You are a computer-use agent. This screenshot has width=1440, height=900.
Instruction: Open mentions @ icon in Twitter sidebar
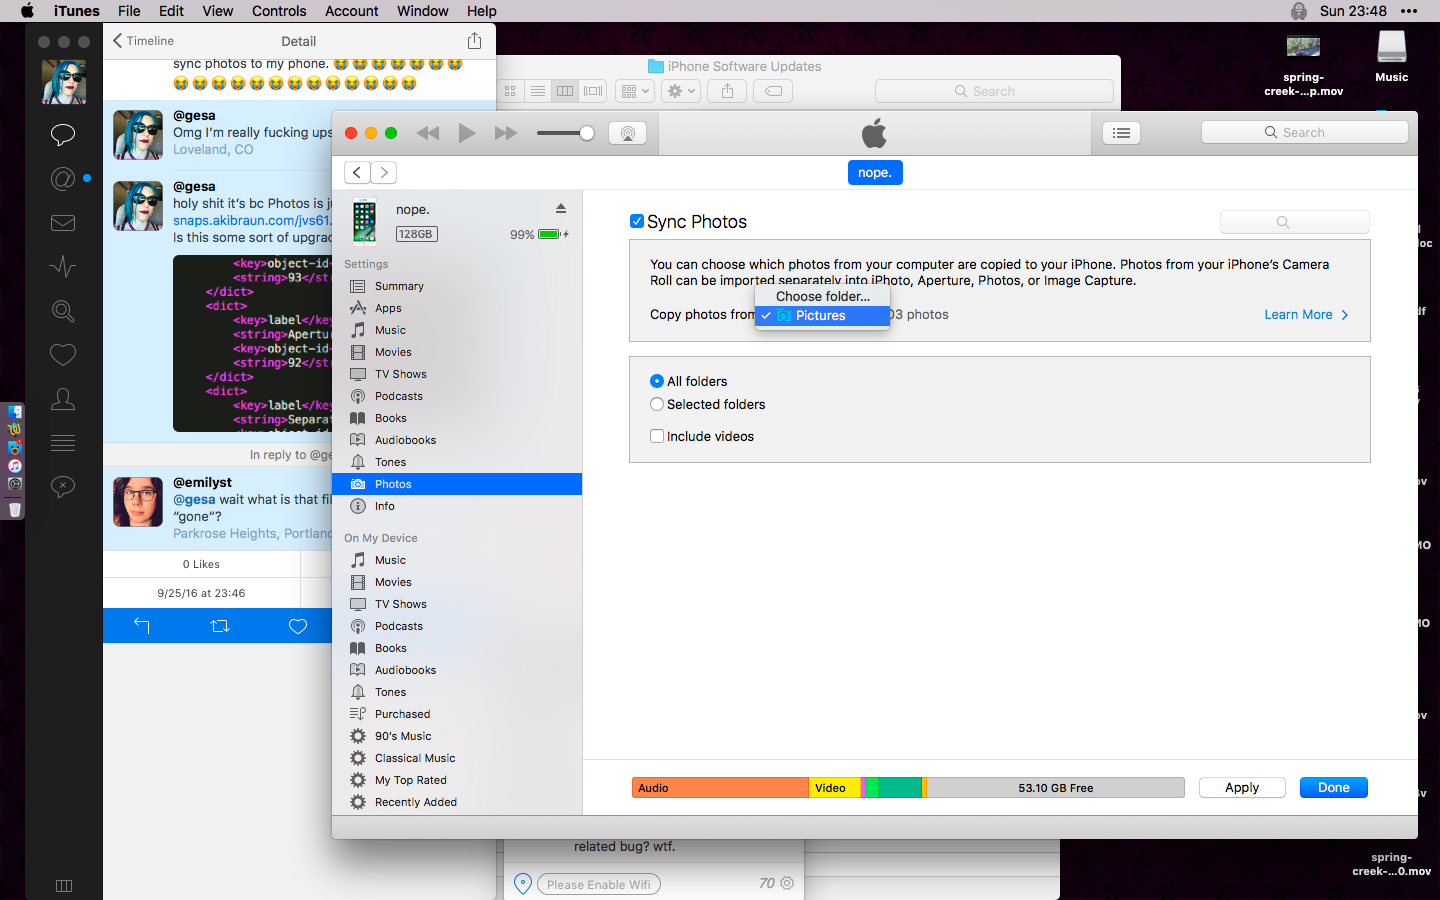coord(63,179)
